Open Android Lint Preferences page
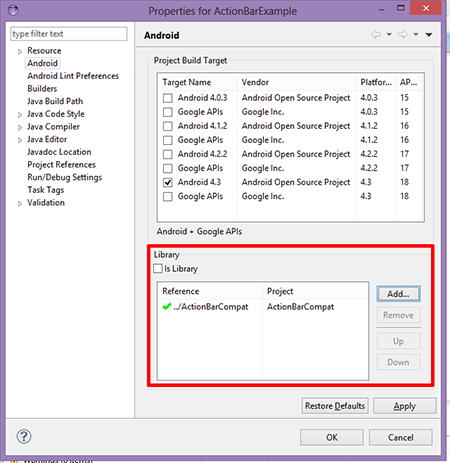 click(x=73, y=76)
